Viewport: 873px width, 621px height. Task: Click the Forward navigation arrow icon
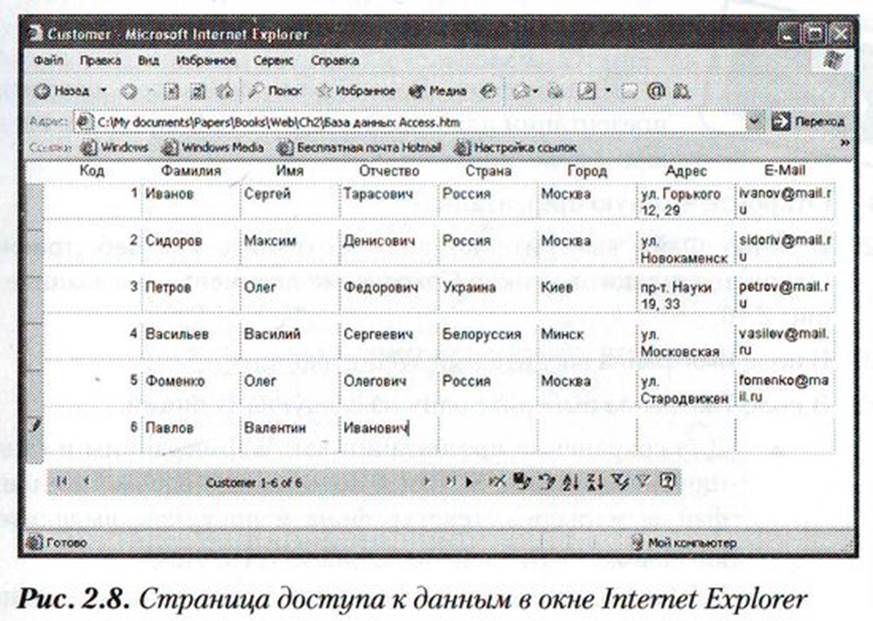pos(129,91)
